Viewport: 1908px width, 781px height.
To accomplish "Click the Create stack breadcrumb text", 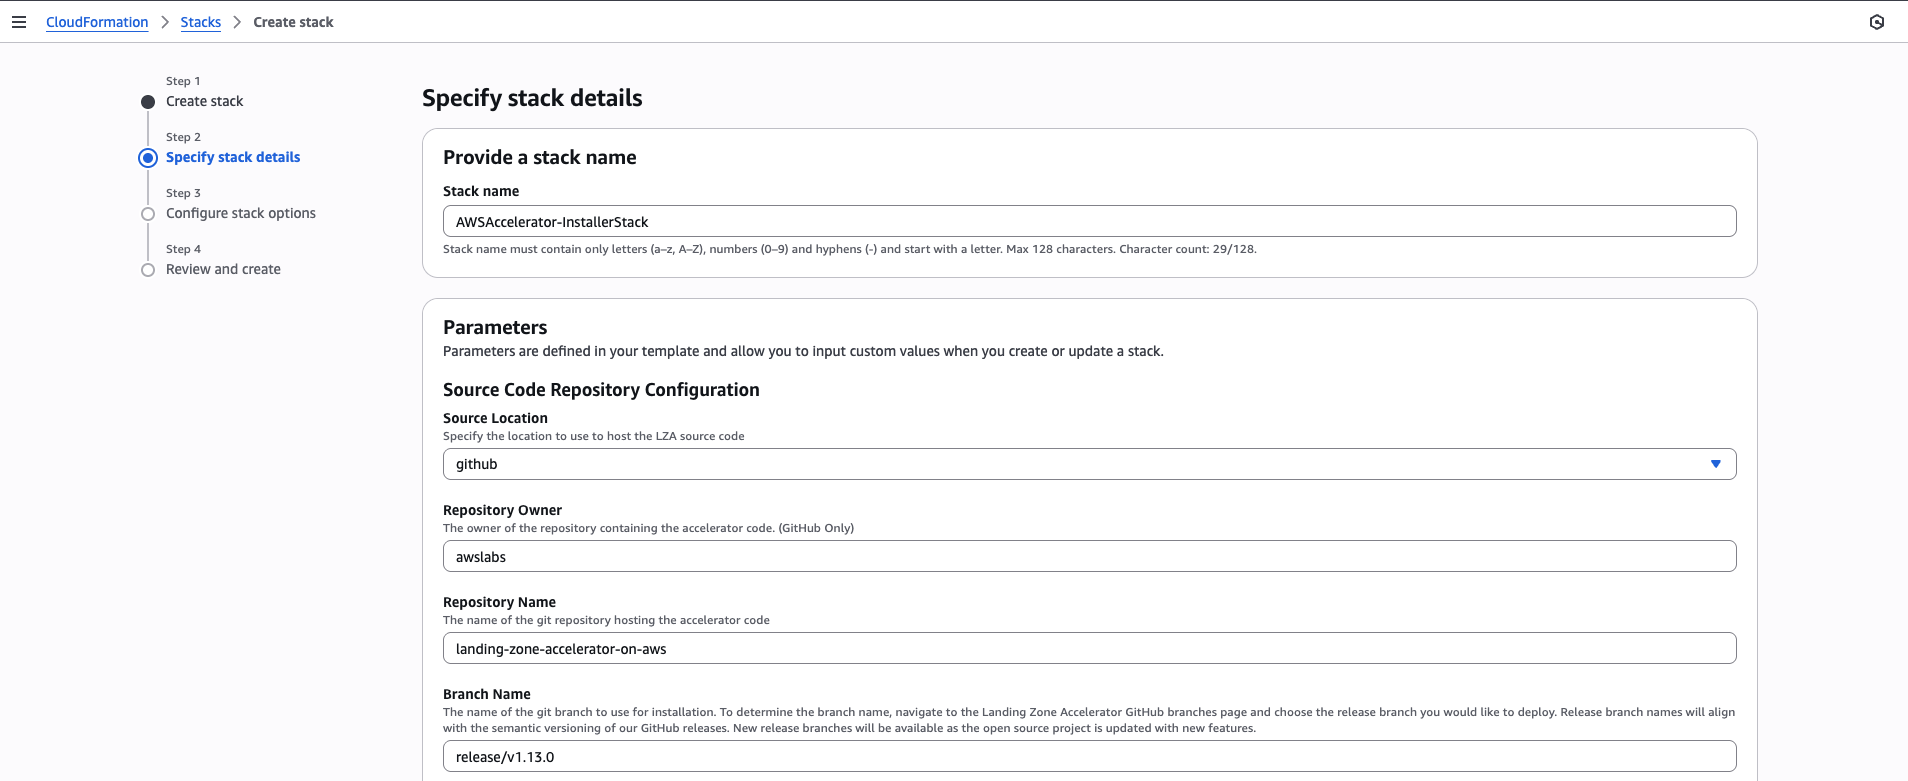I will coord(293,22).
